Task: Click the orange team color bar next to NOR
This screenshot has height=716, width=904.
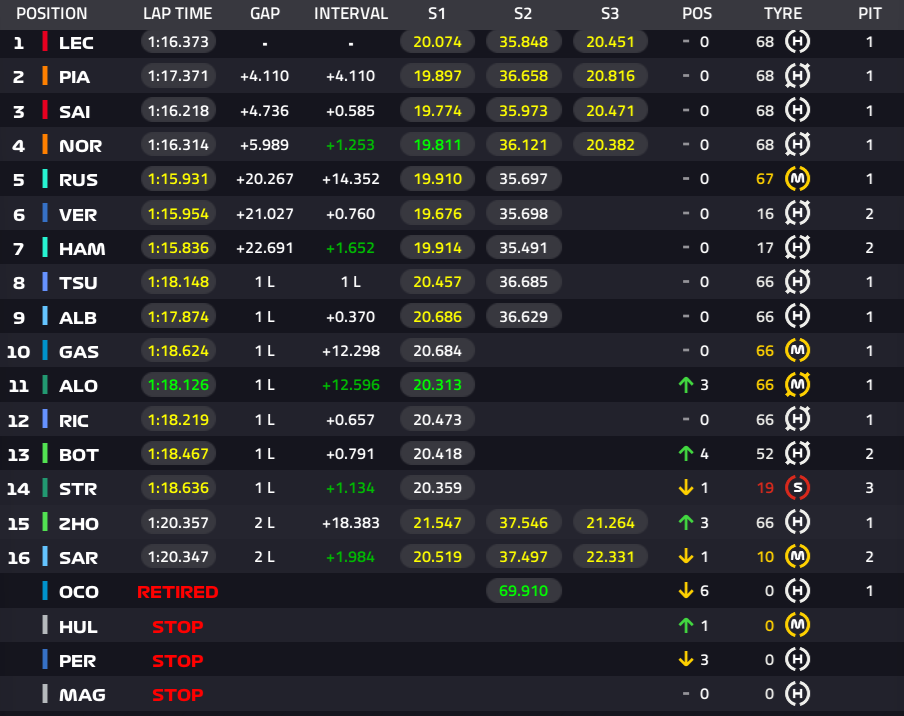Action: tap(45, 145)
